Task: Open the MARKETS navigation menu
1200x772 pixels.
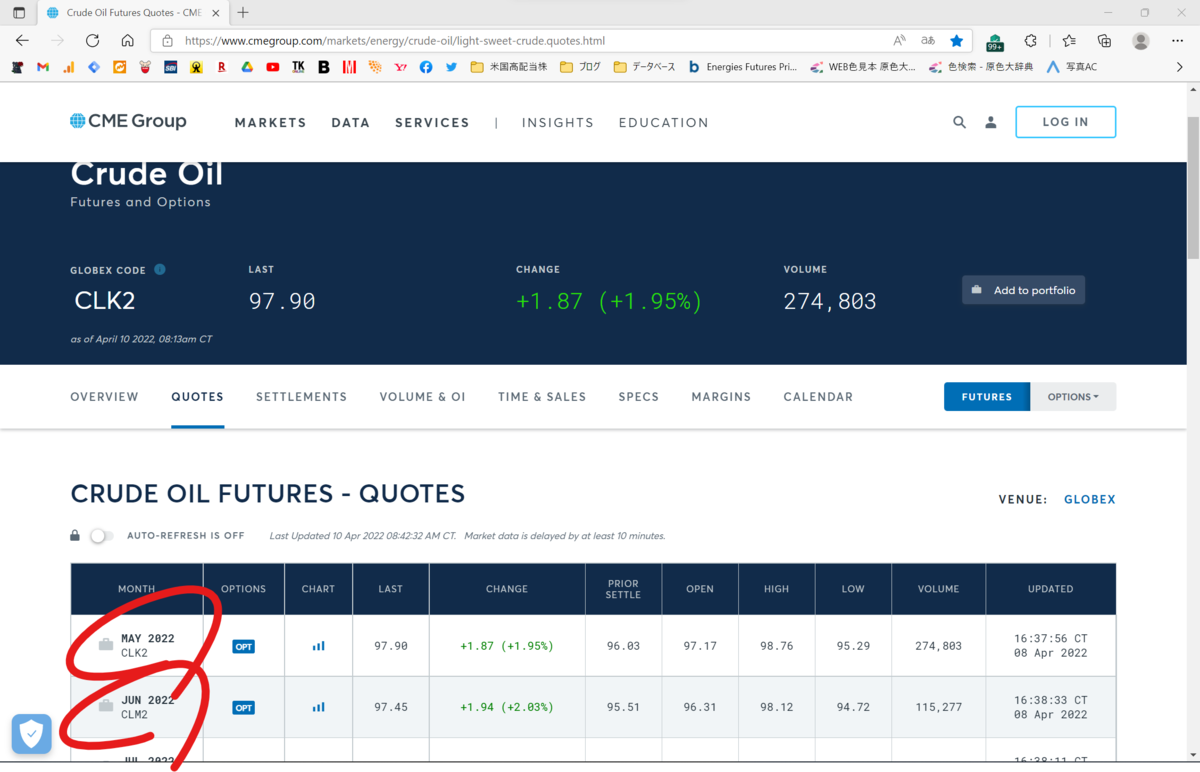Action: (270, 122)
